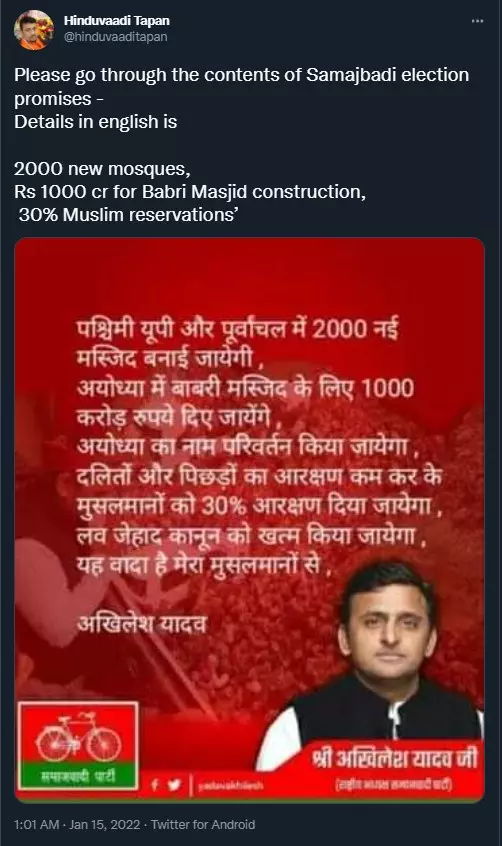Click the 'Rs 1000 cr for Babri Masjid' line
The image size is (502, 846).
[x=190, y=192]
